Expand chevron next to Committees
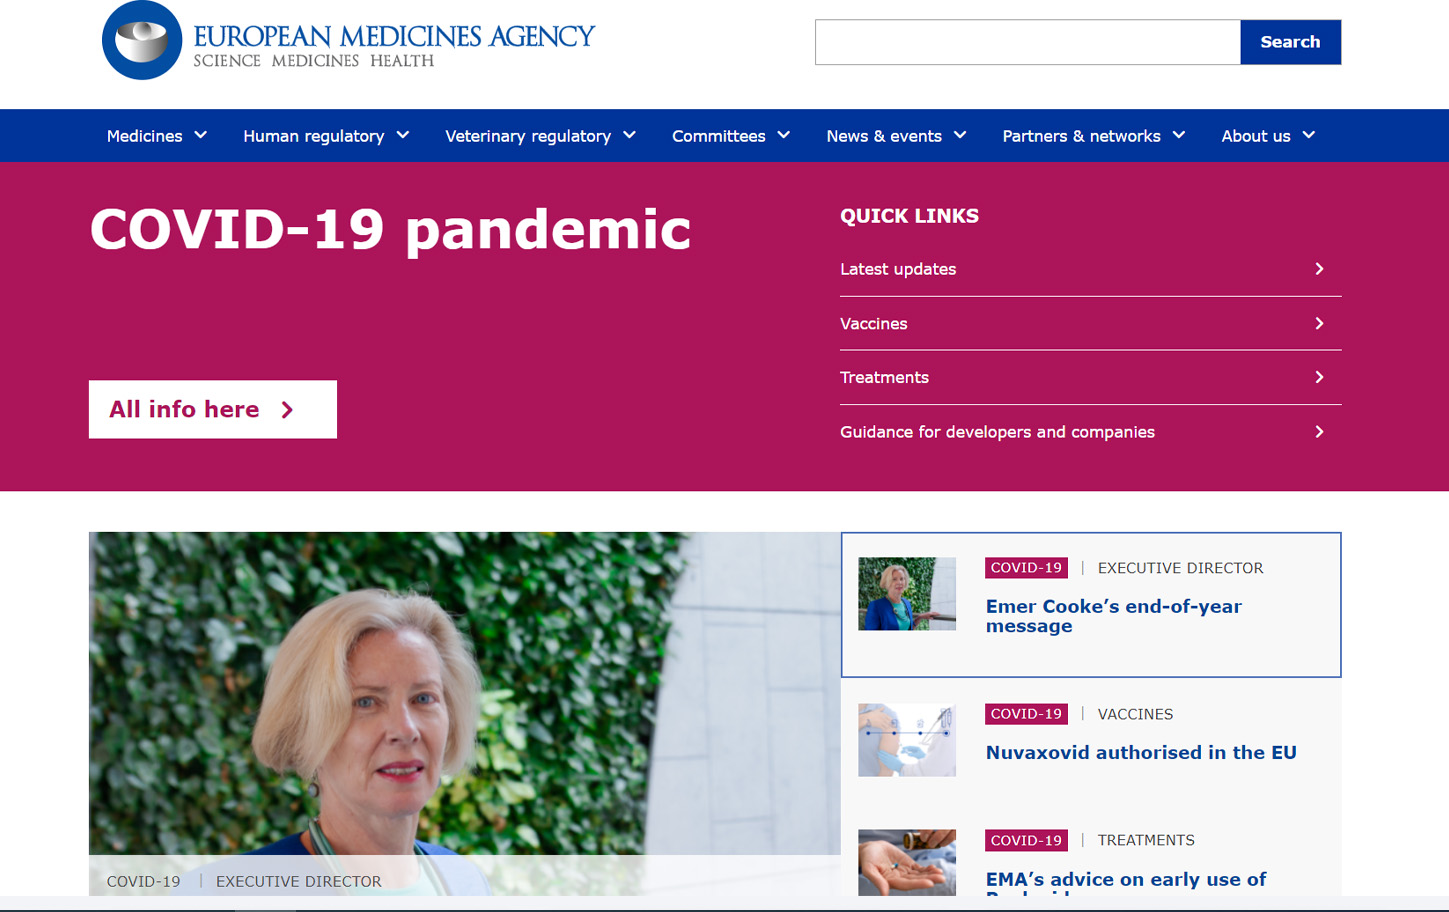Viewport: 1449px width, 912px height. [784, 135]
